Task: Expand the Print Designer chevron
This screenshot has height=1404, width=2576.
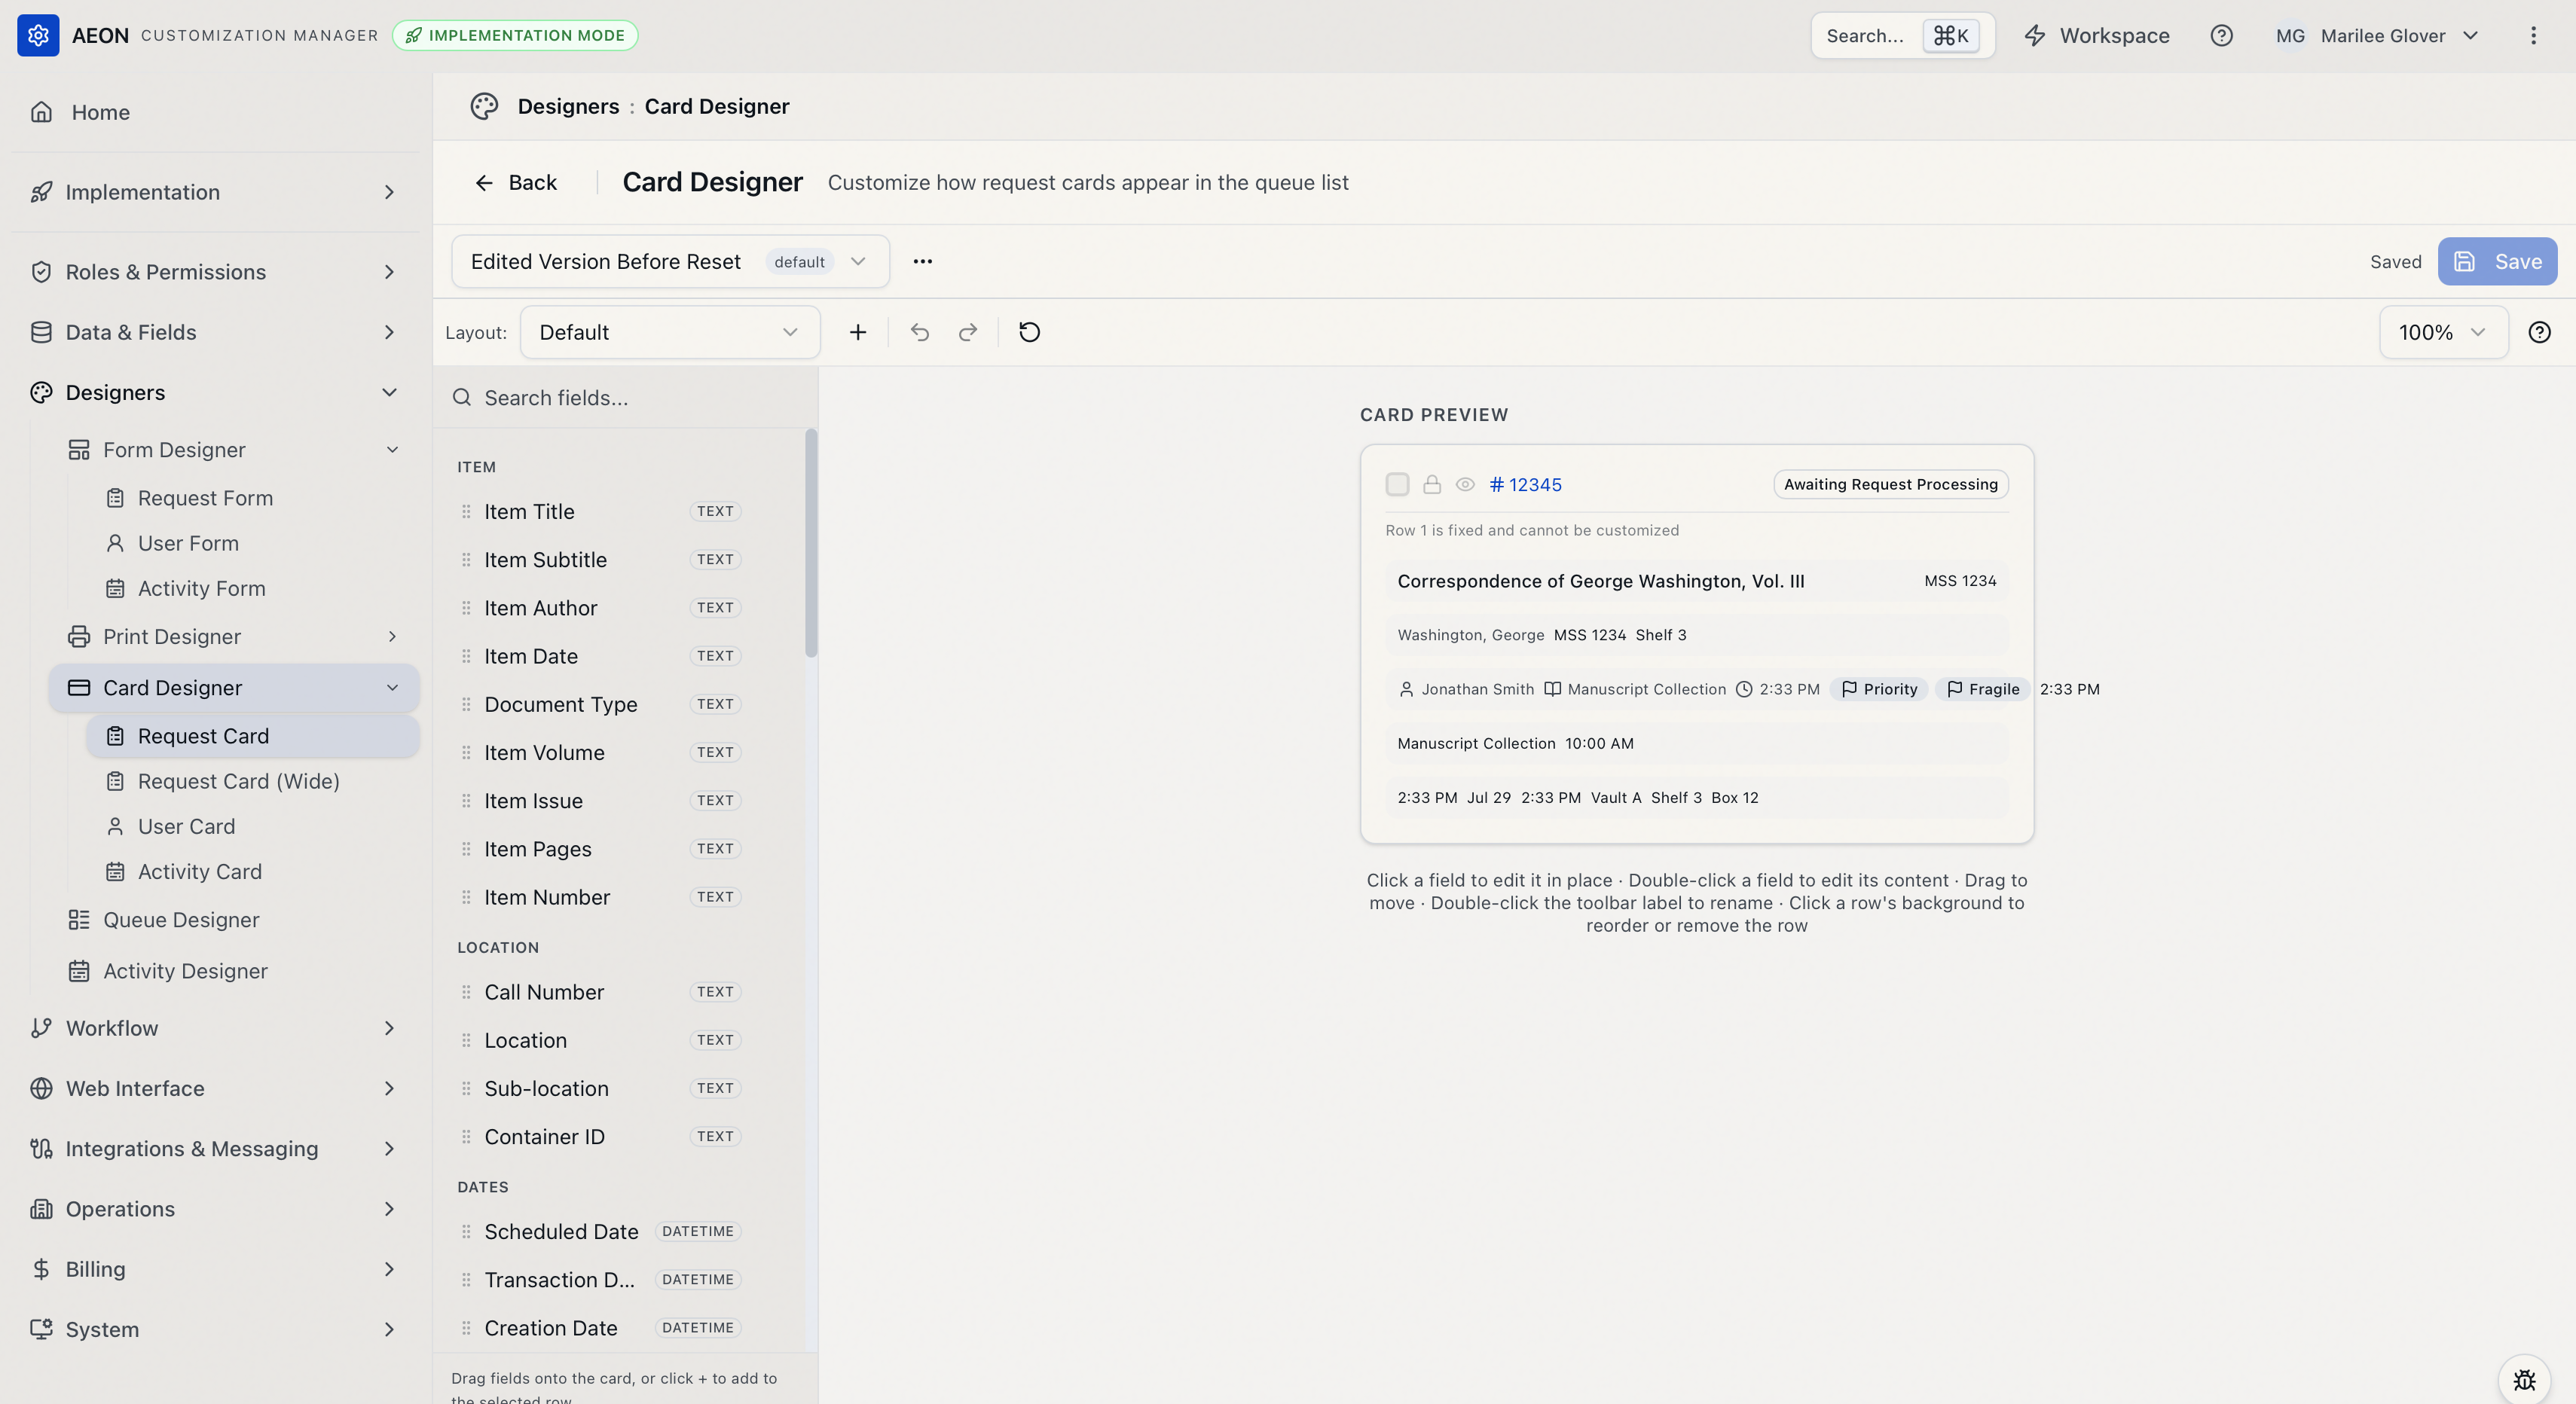Action: tap(392, 636)
